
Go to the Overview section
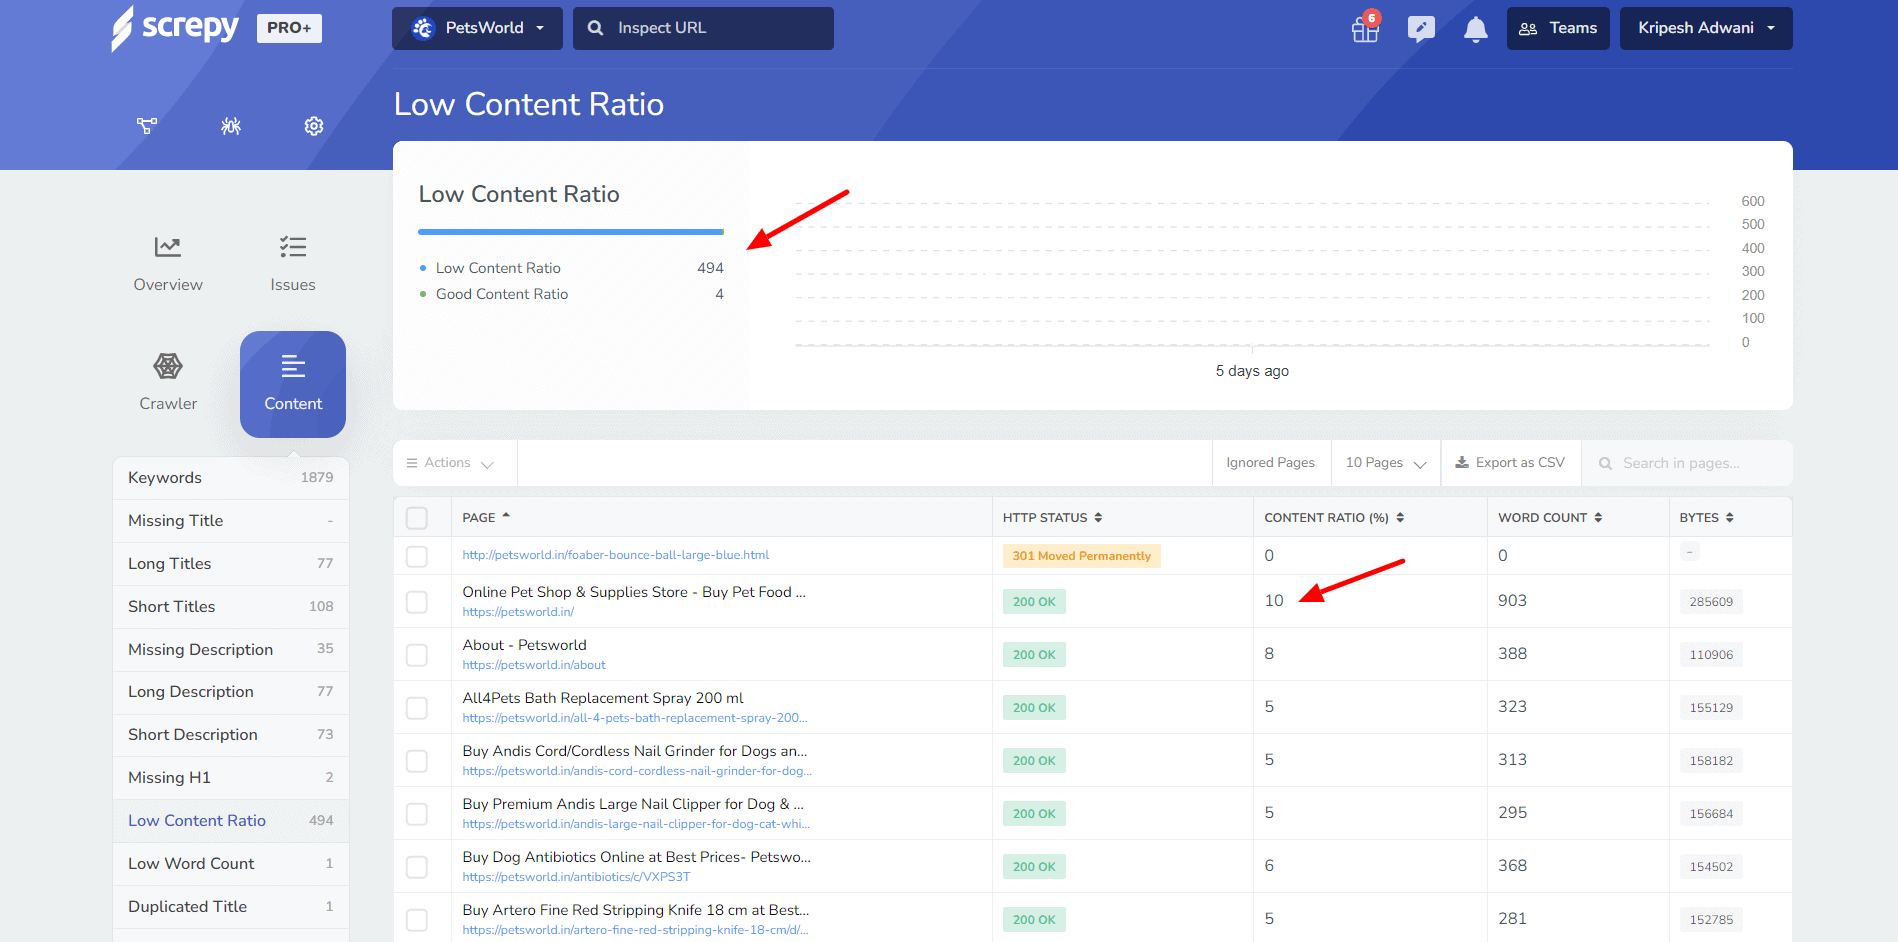168,264
